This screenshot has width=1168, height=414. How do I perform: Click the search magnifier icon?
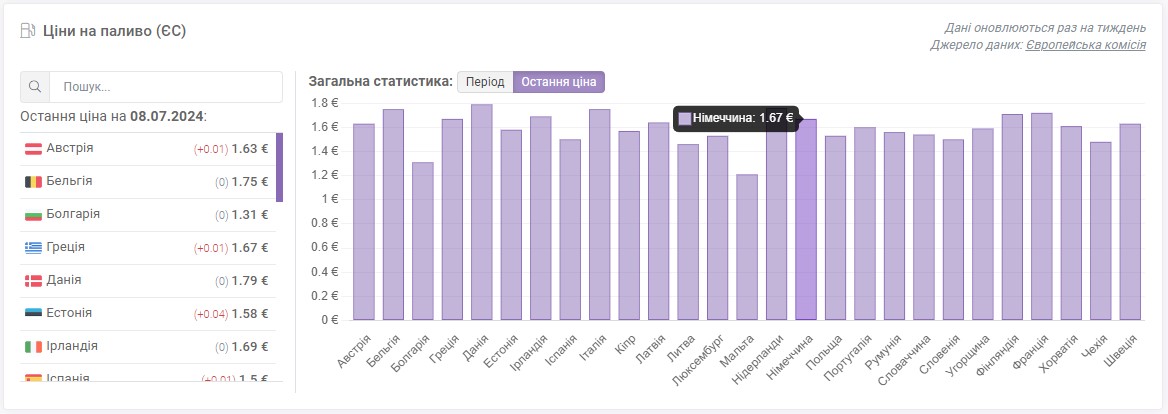[x=35, y=86]
